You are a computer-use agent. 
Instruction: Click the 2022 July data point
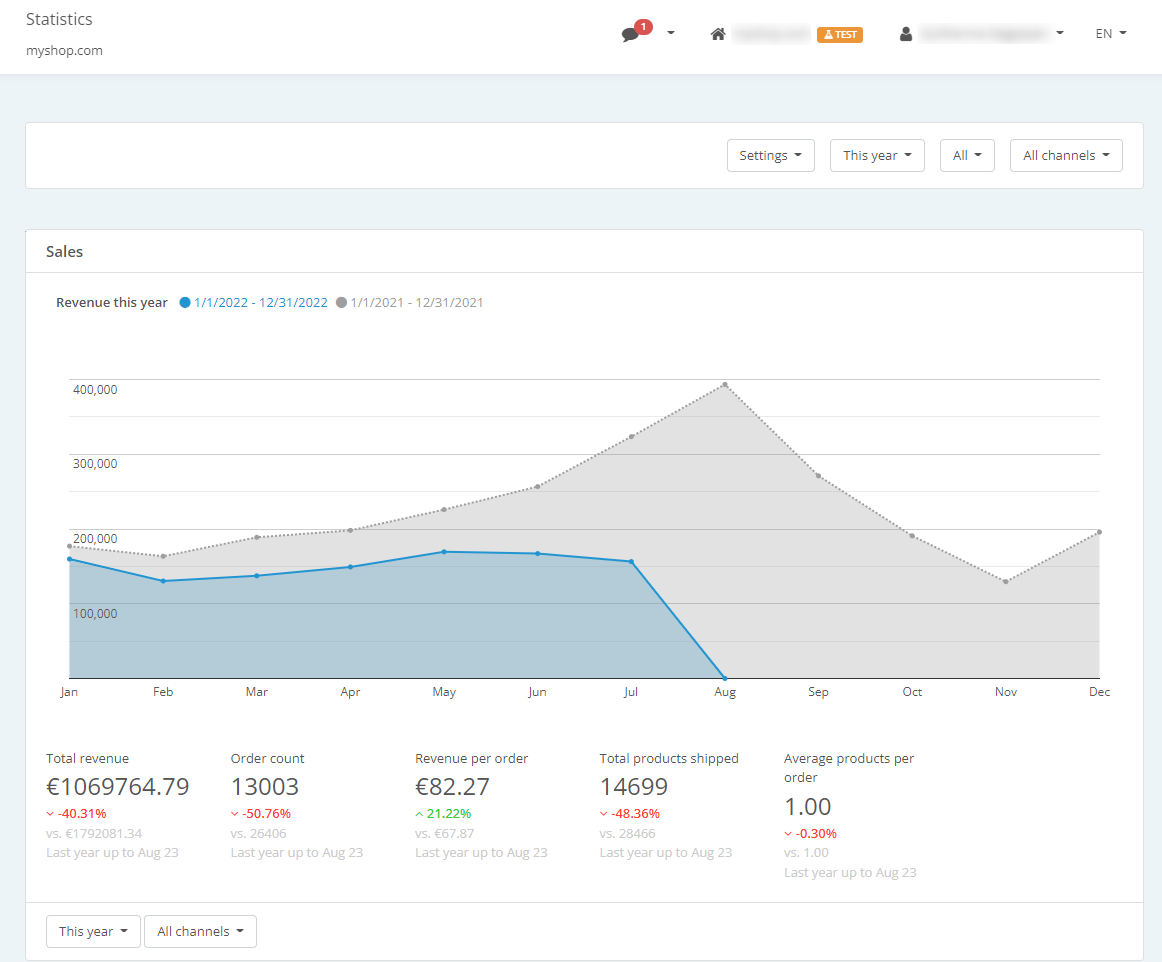tap(631, 562)
